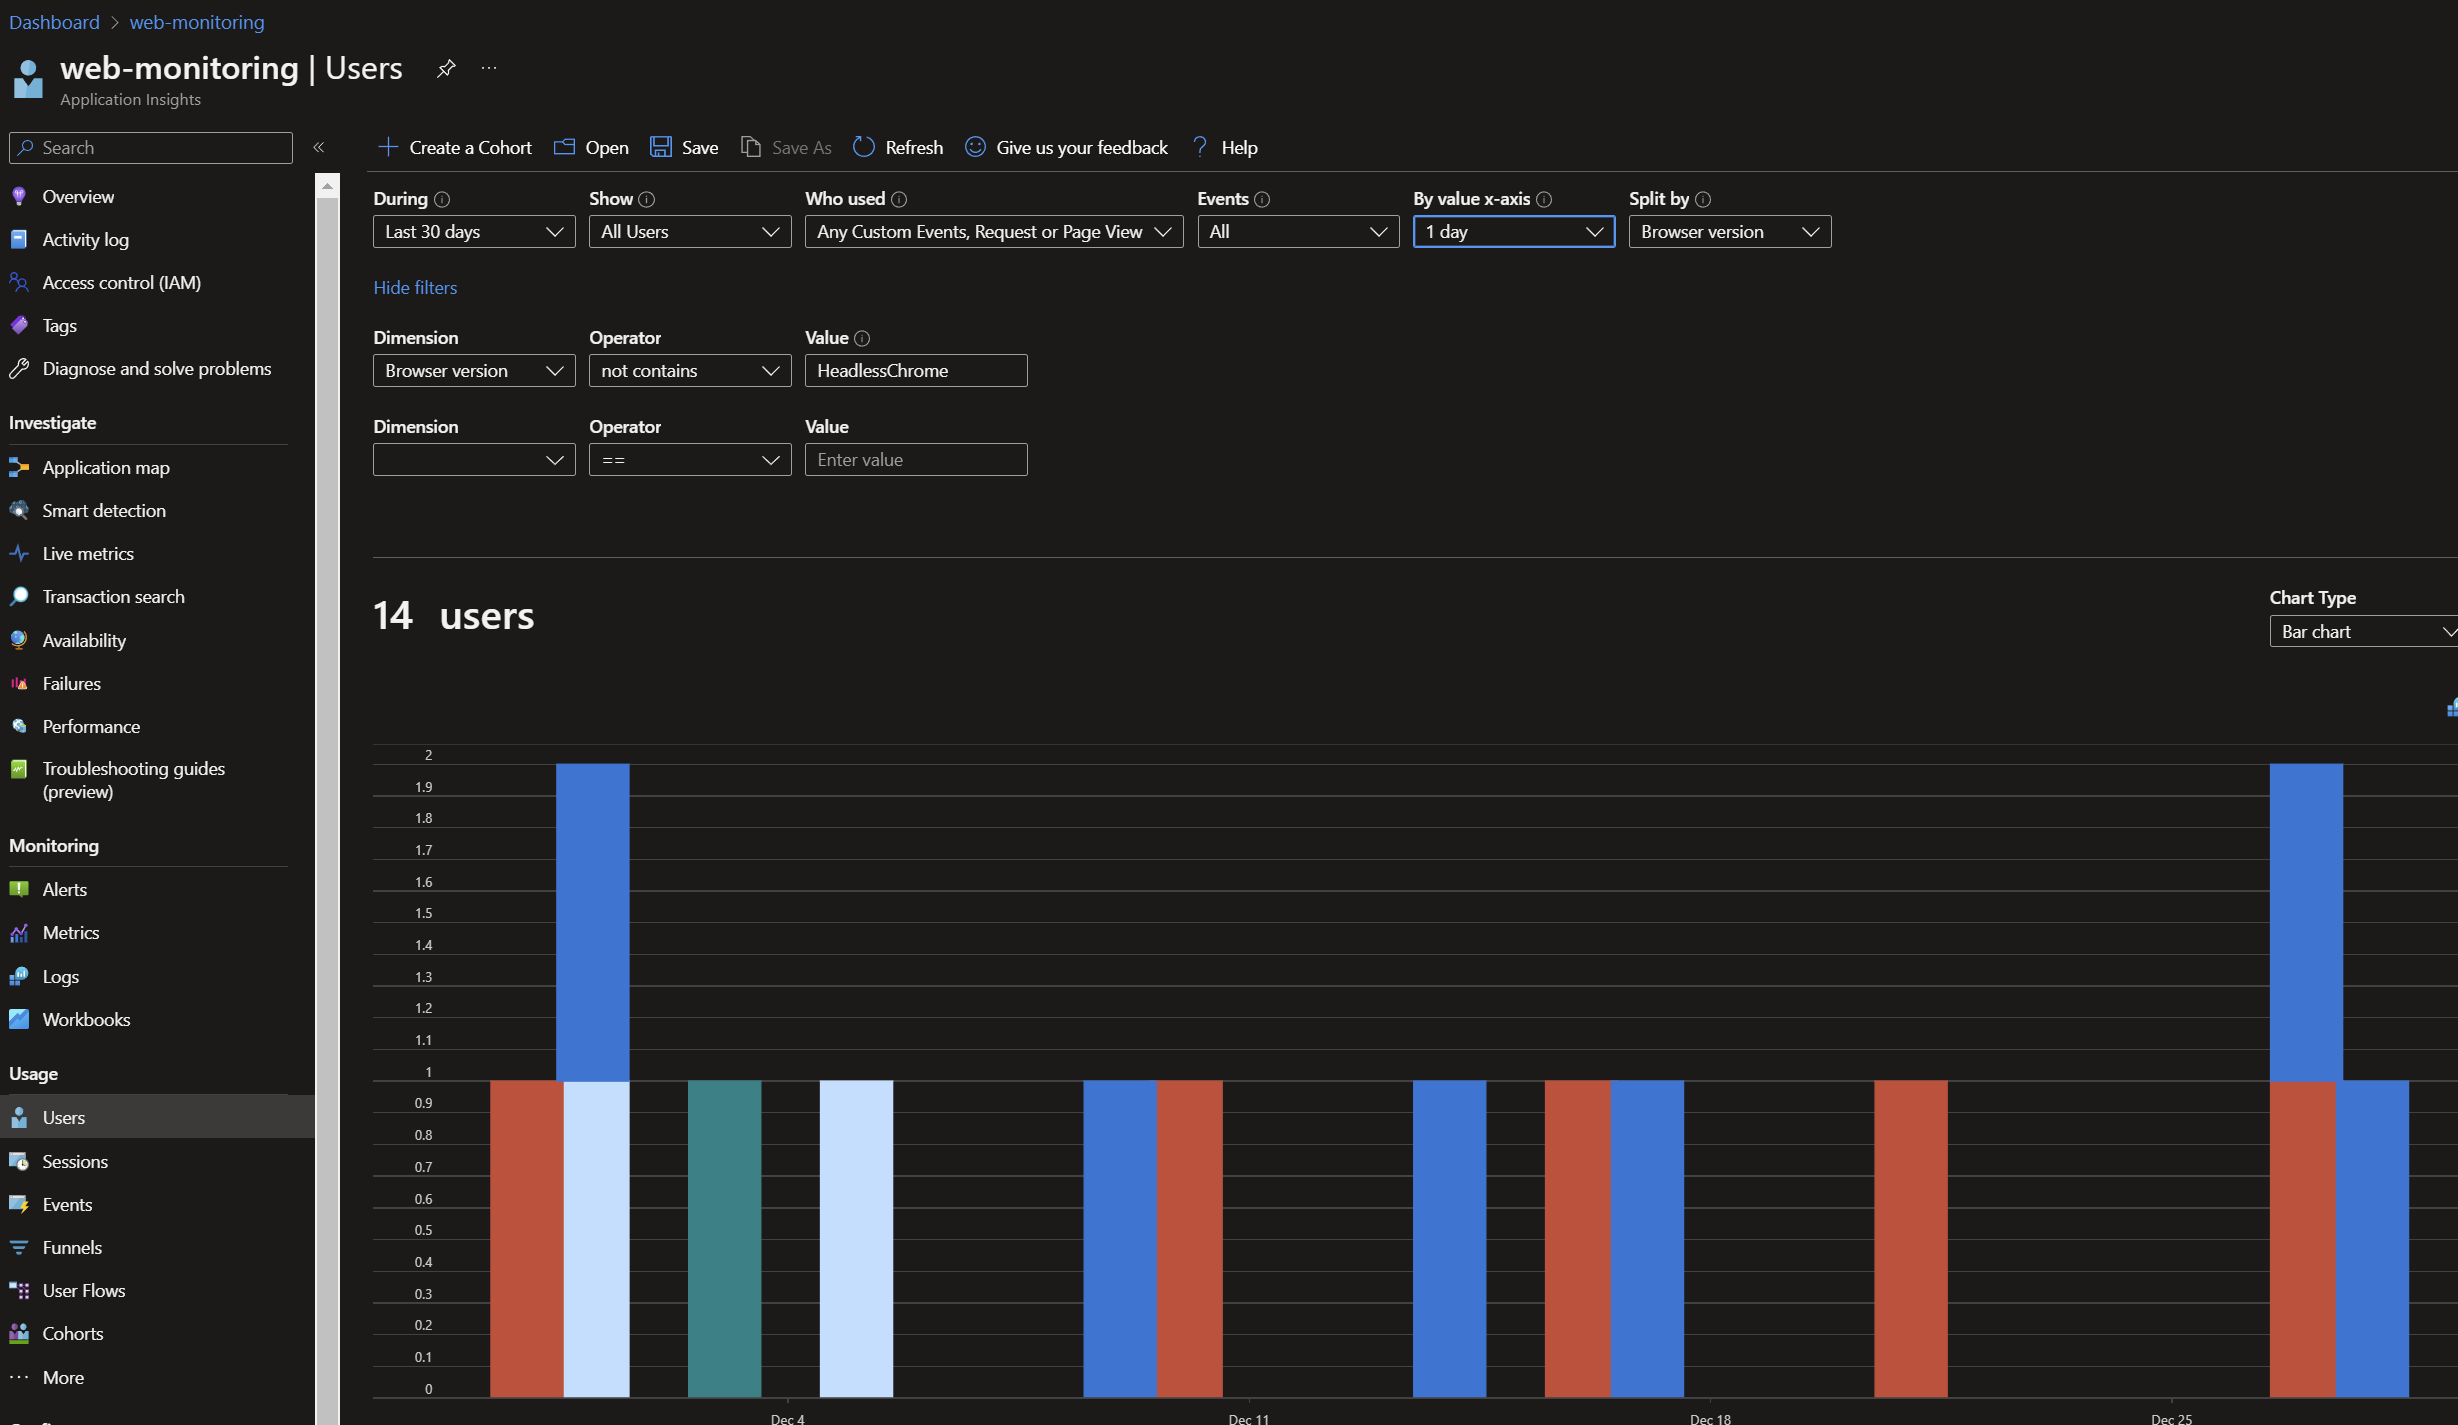Open the Performance view
The width and height of the screenshot is (2458, 1425).
[x=91, y=726]
